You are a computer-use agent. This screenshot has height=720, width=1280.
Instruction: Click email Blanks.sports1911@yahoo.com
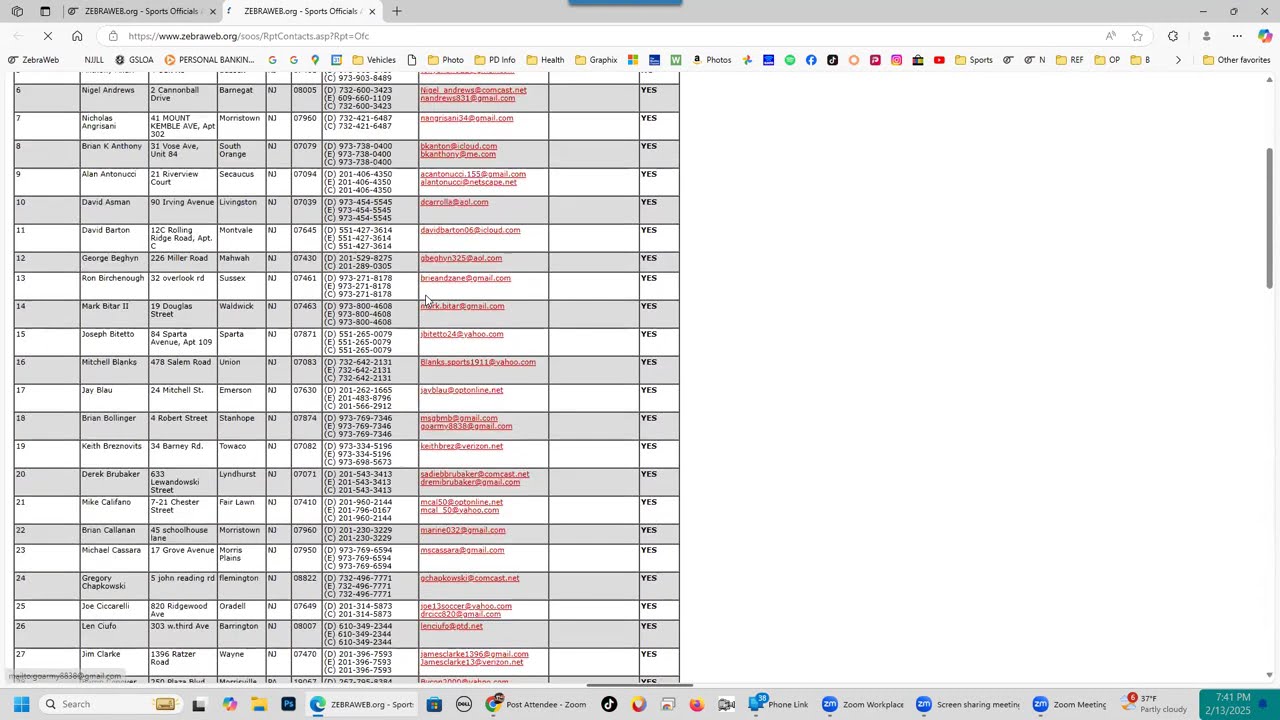[478, 362]
